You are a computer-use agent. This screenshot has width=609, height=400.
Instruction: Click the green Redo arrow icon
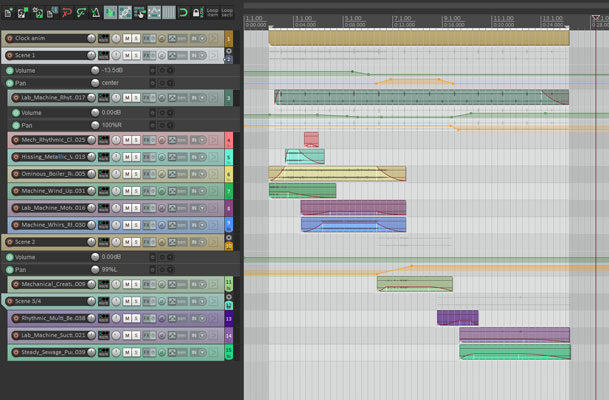[81, 13]
